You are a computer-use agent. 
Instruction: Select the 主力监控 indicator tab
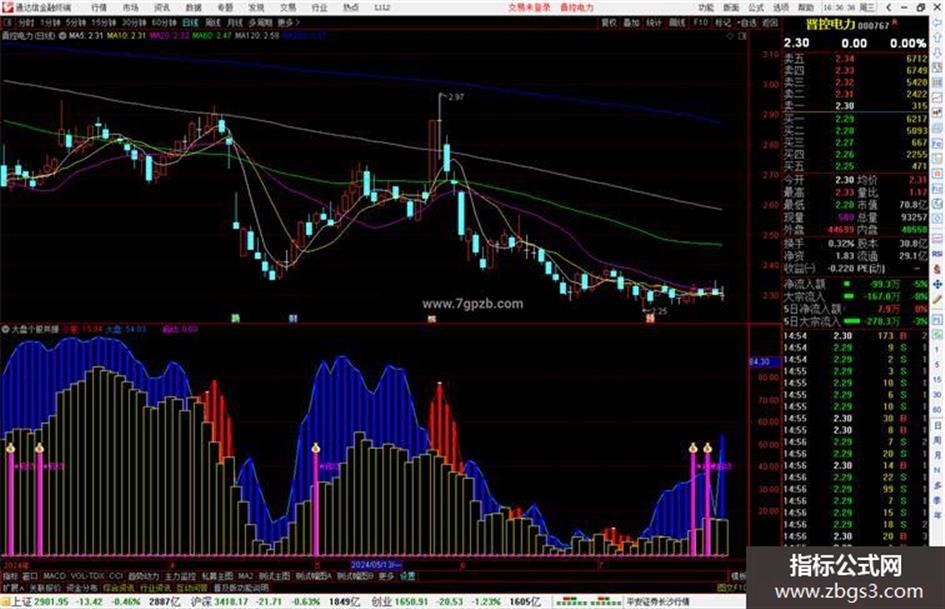coord(181,576)
